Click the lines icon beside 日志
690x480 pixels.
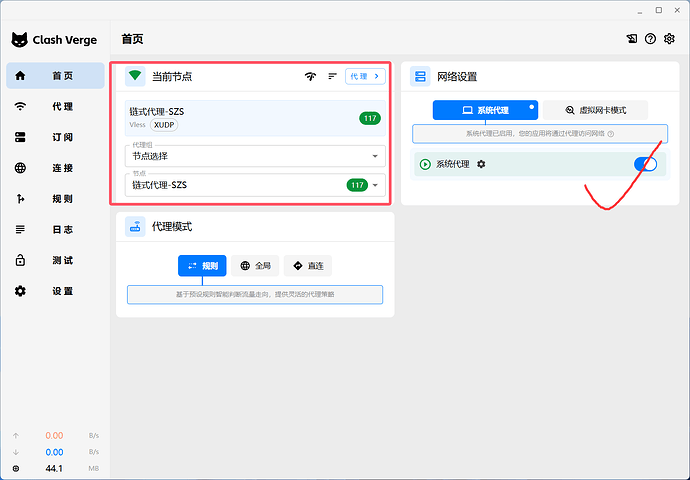[20, 230]
